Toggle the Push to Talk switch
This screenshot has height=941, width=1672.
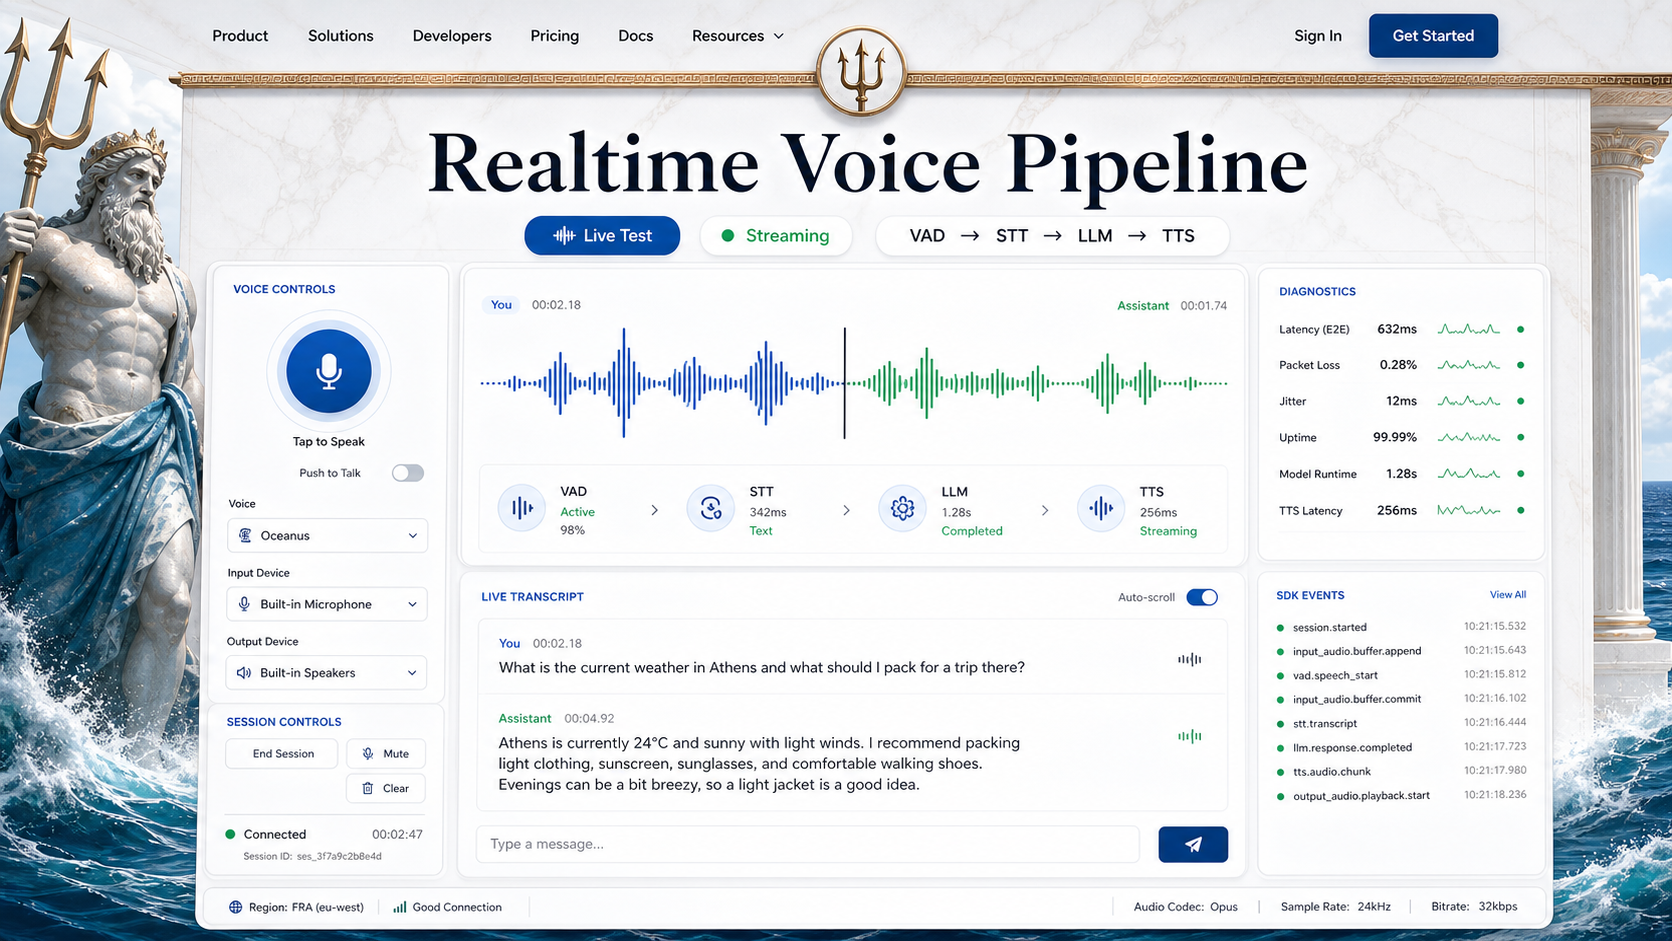pos(407,473)
